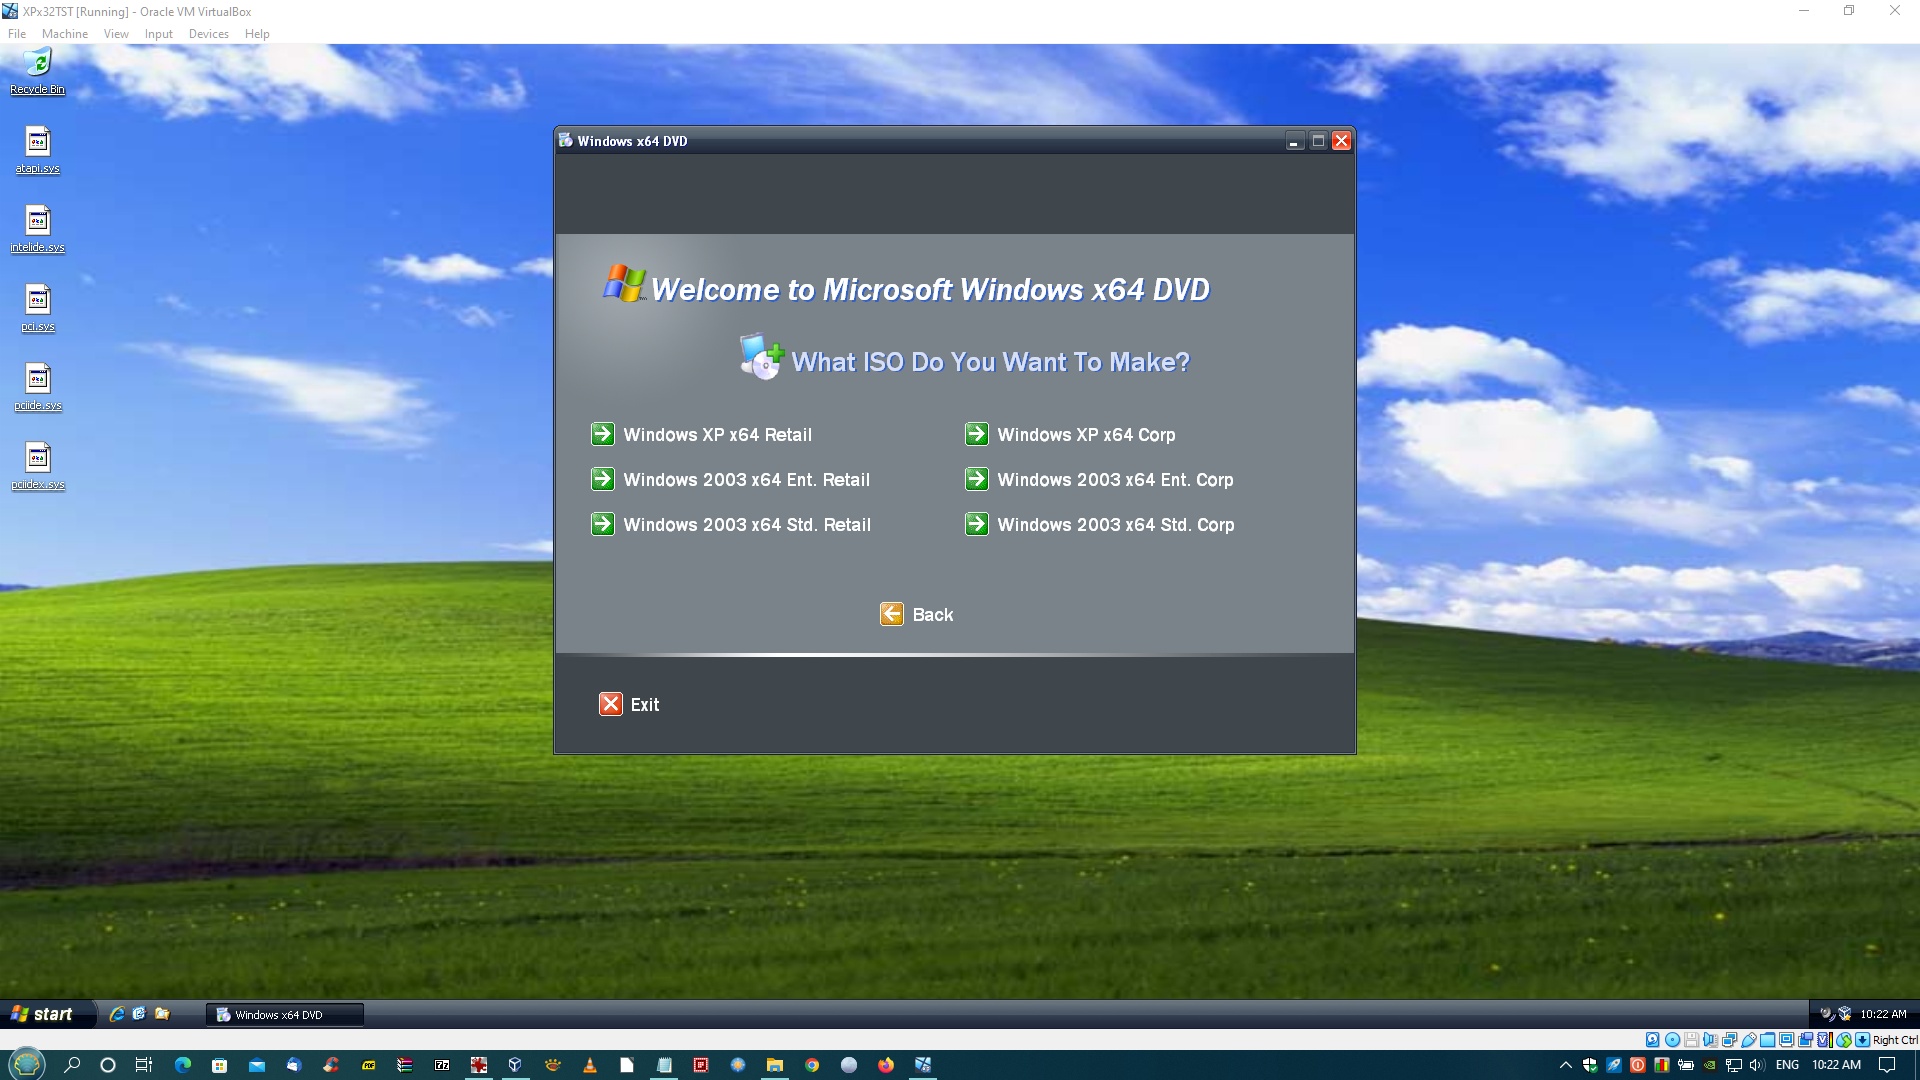Click green arrow beside Windows 2003 x64 Std. Corp
The width and height of the screenshot is (1920, 1080).
pos(976,524)
